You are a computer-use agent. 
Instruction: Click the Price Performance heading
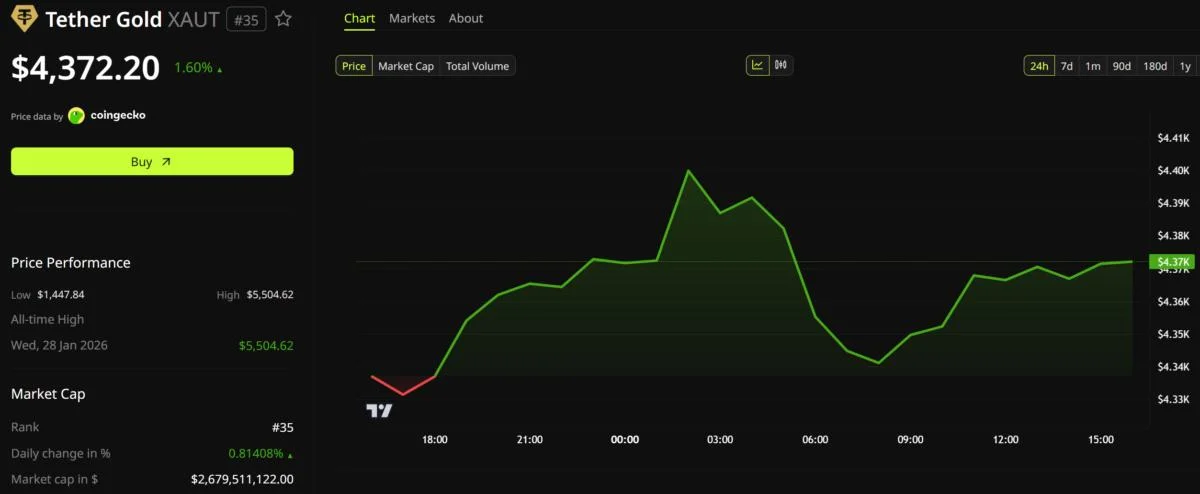click(71, 262)
